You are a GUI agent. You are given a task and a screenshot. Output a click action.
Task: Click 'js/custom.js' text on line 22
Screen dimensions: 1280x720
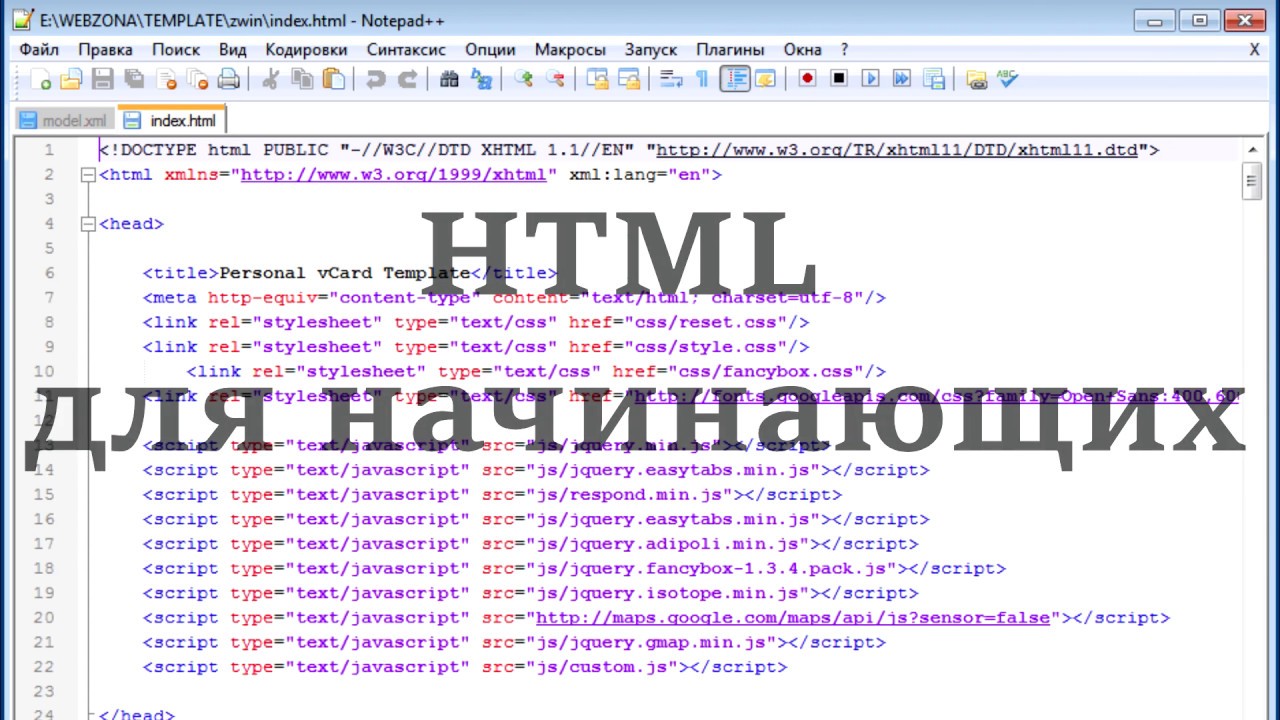click(608, 667)
